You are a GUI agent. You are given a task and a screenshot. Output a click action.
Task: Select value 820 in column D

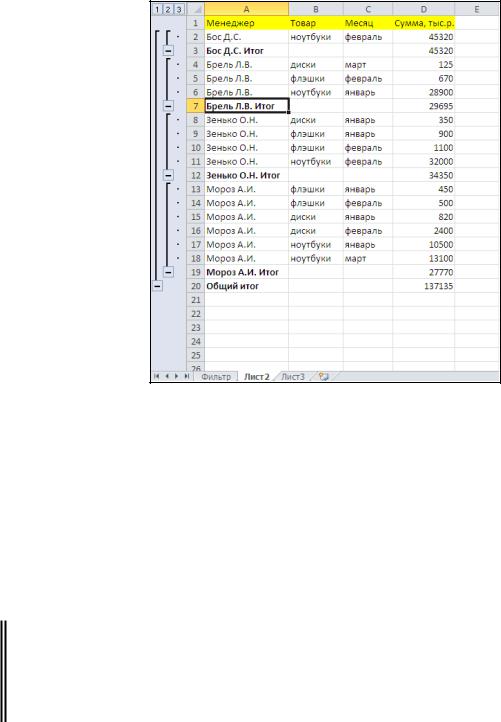[x=424, y=217]
